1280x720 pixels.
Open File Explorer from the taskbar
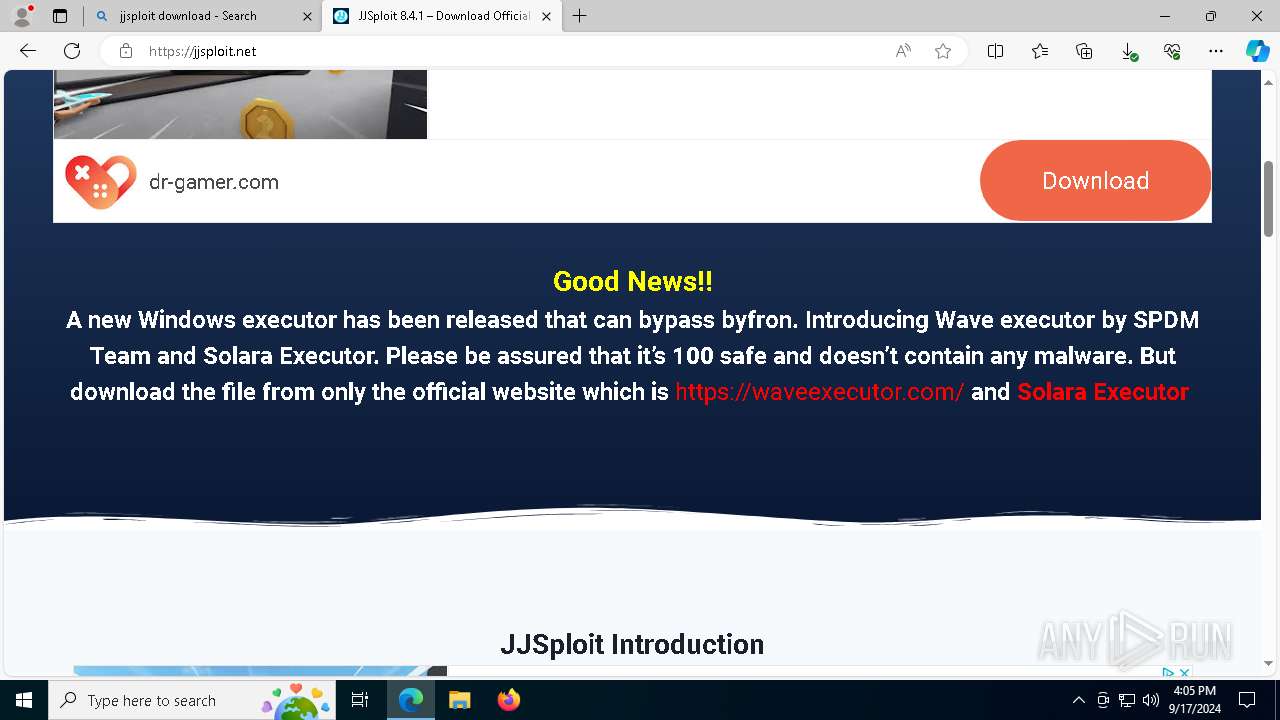coord(460,700)
